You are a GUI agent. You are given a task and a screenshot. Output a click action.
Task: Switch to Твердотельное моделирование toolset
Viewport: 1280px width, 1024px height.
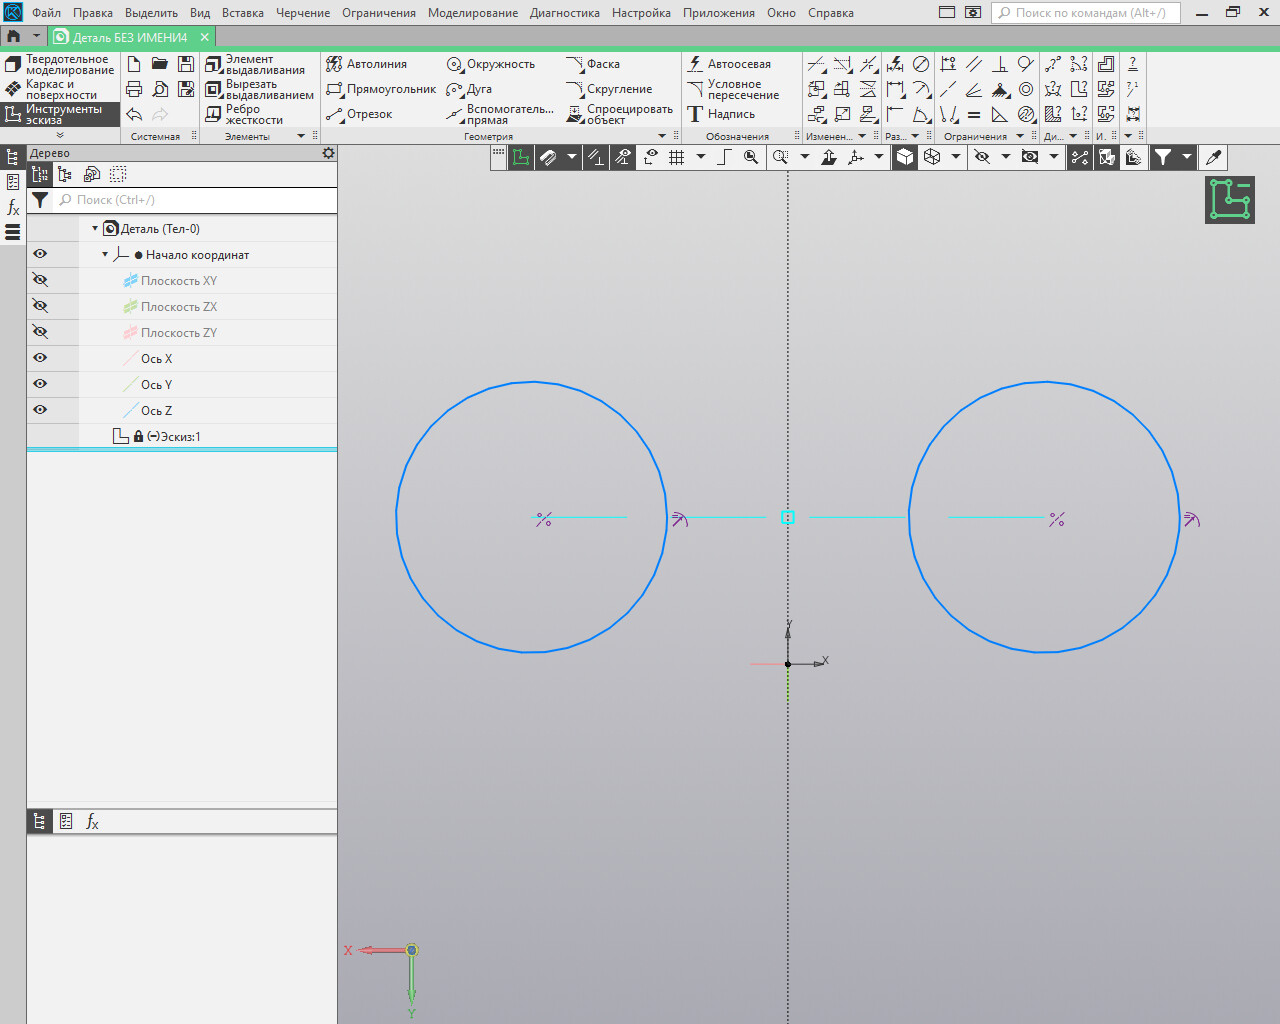[60, 65]
